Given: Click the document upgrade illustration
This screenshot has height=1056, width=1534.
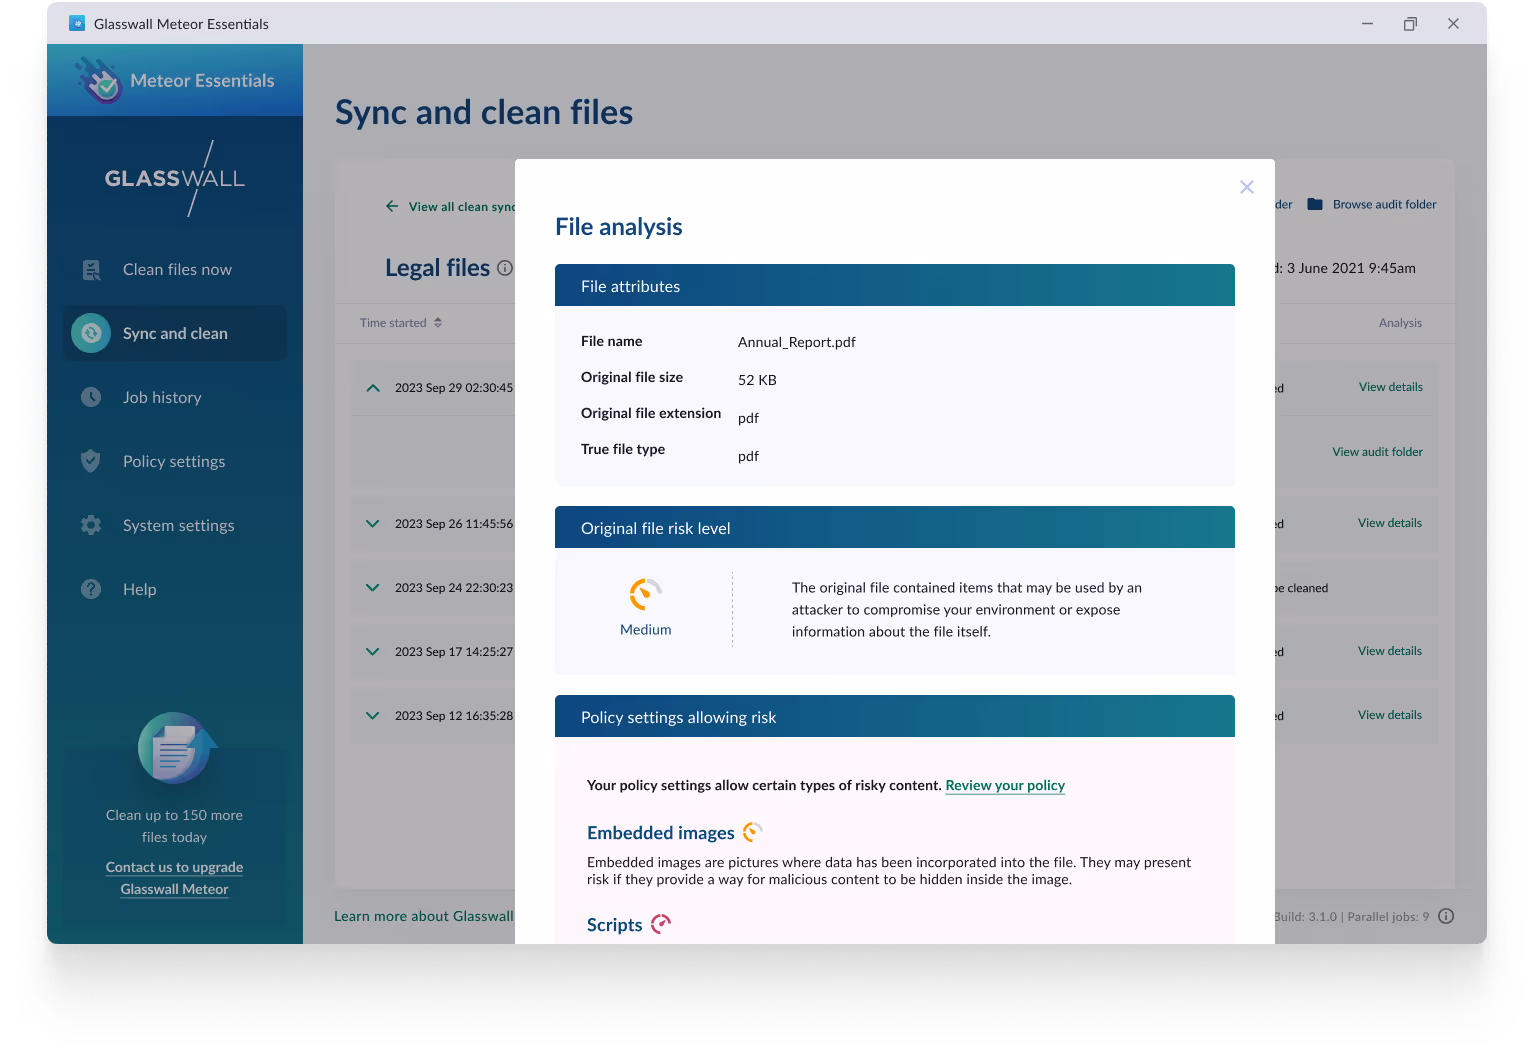Looking at the screenshot, I should (x=176, y=748).
